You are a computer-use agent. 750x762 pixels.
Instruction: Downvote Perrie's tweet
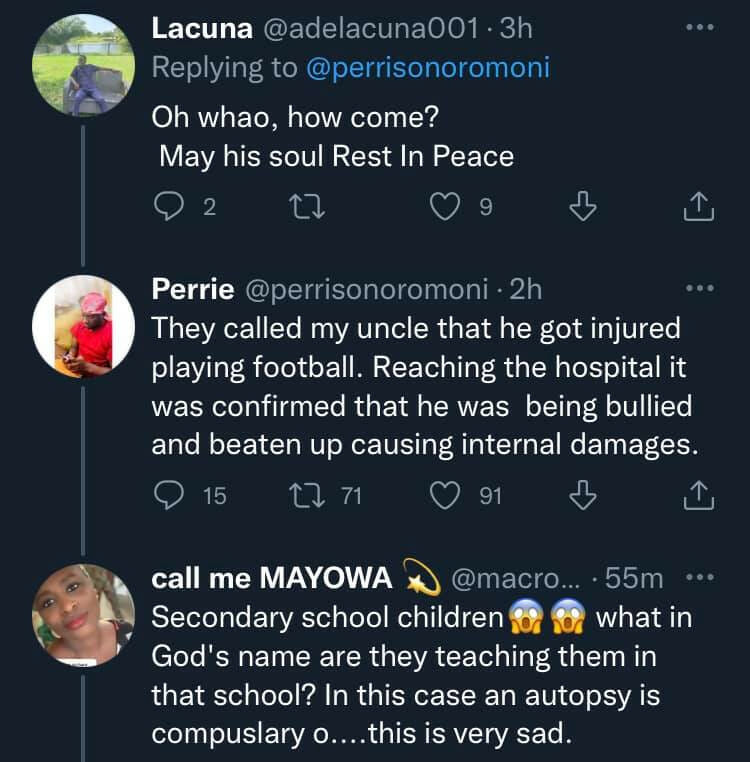[582, 494]
